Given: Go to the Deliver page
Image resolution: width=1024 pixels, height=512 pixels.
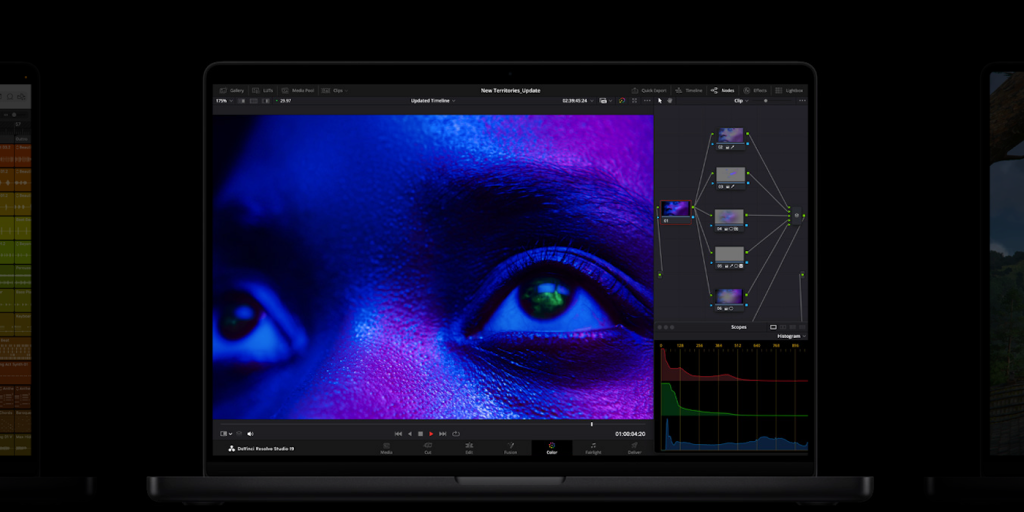Looking at the screenshot, I should [x=634, y=449].
